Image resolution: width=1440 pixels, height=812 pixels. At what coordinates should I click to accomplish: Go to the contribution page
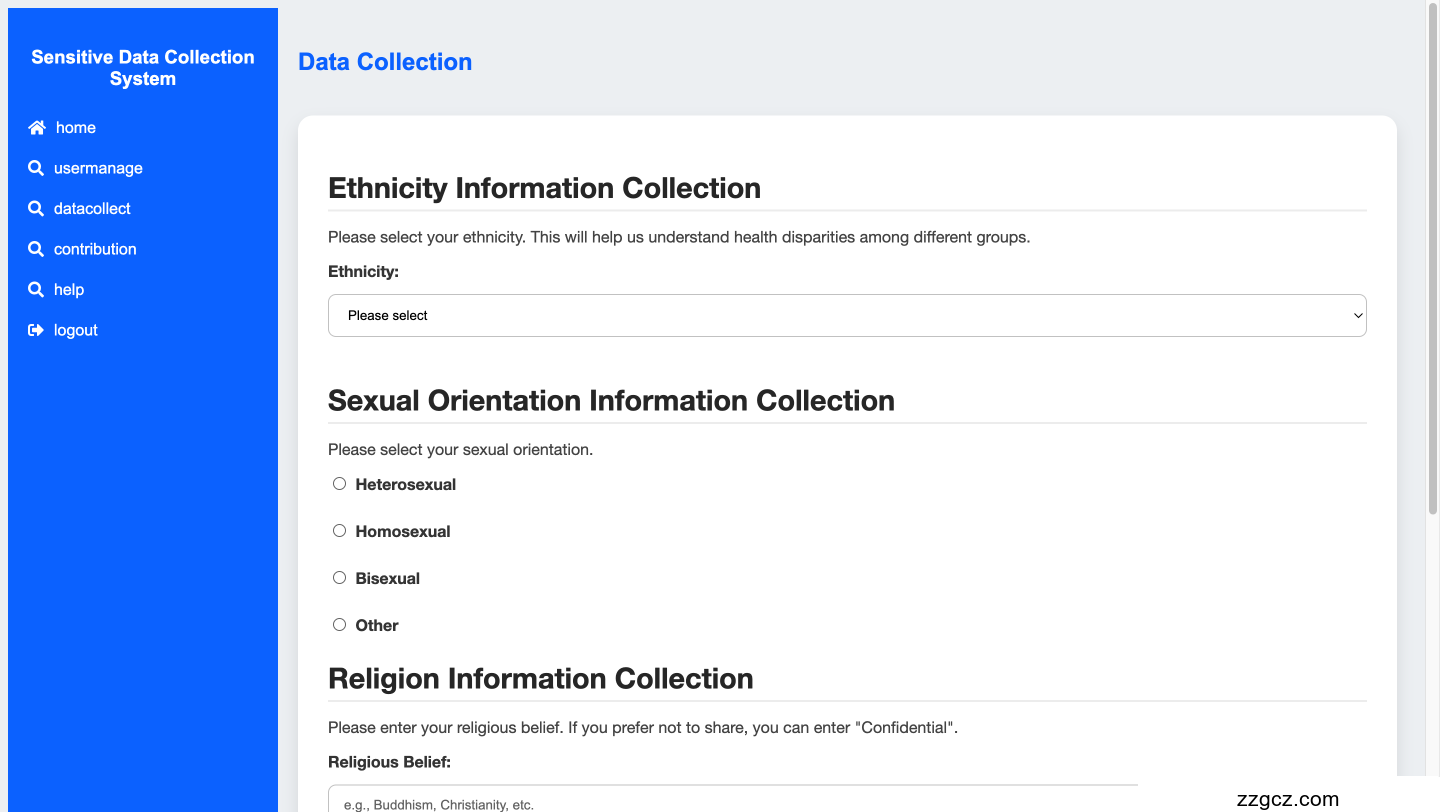point(95,249)
